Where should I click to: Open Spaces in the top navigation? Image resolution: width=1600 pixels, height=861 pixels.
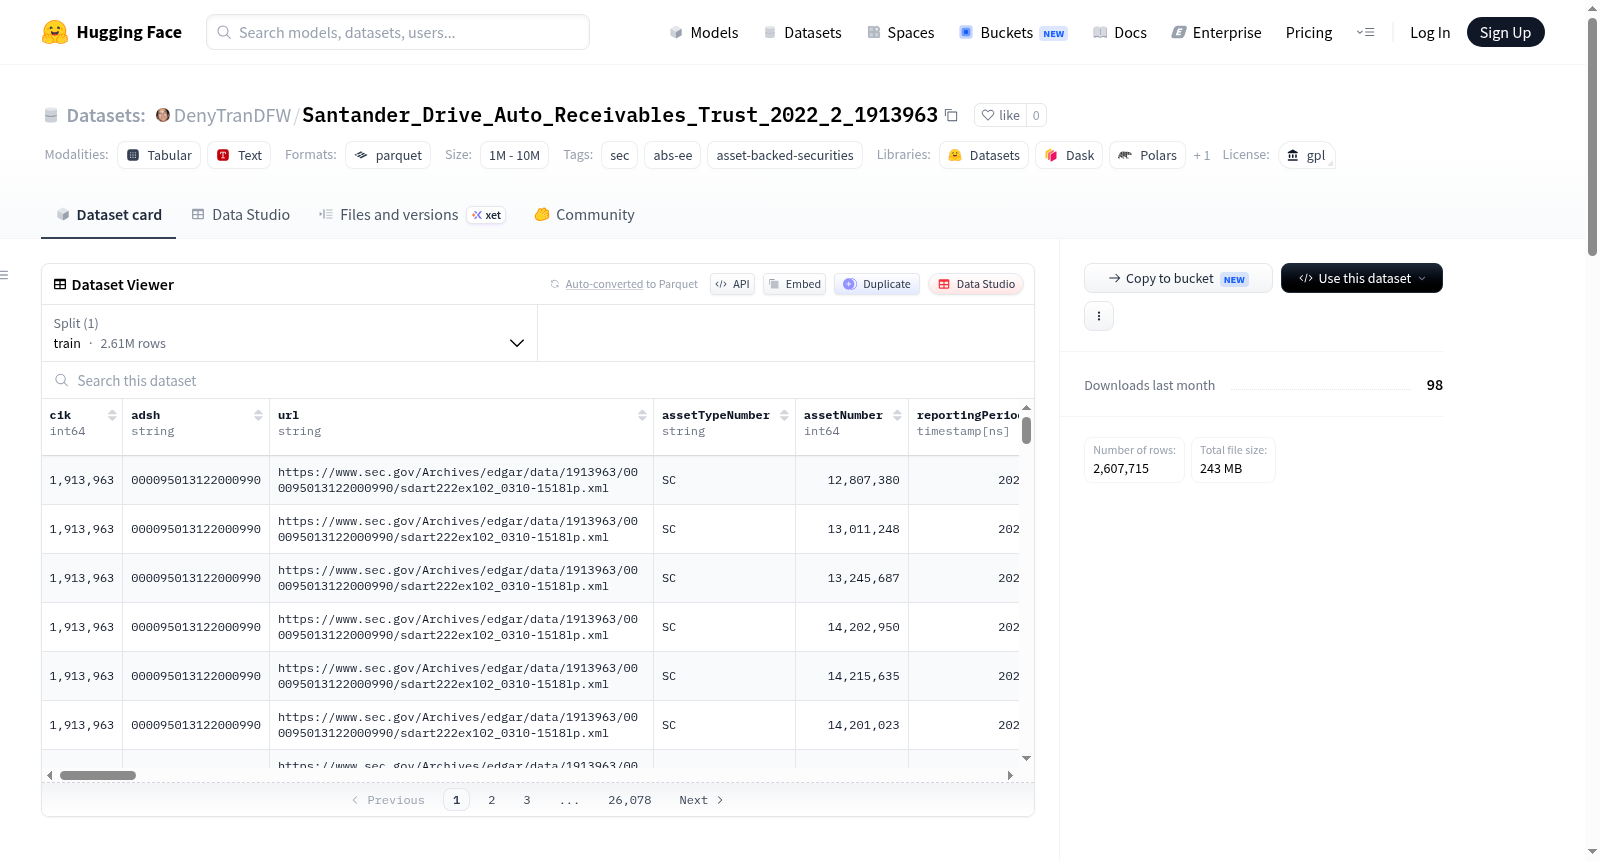(900, 33)
